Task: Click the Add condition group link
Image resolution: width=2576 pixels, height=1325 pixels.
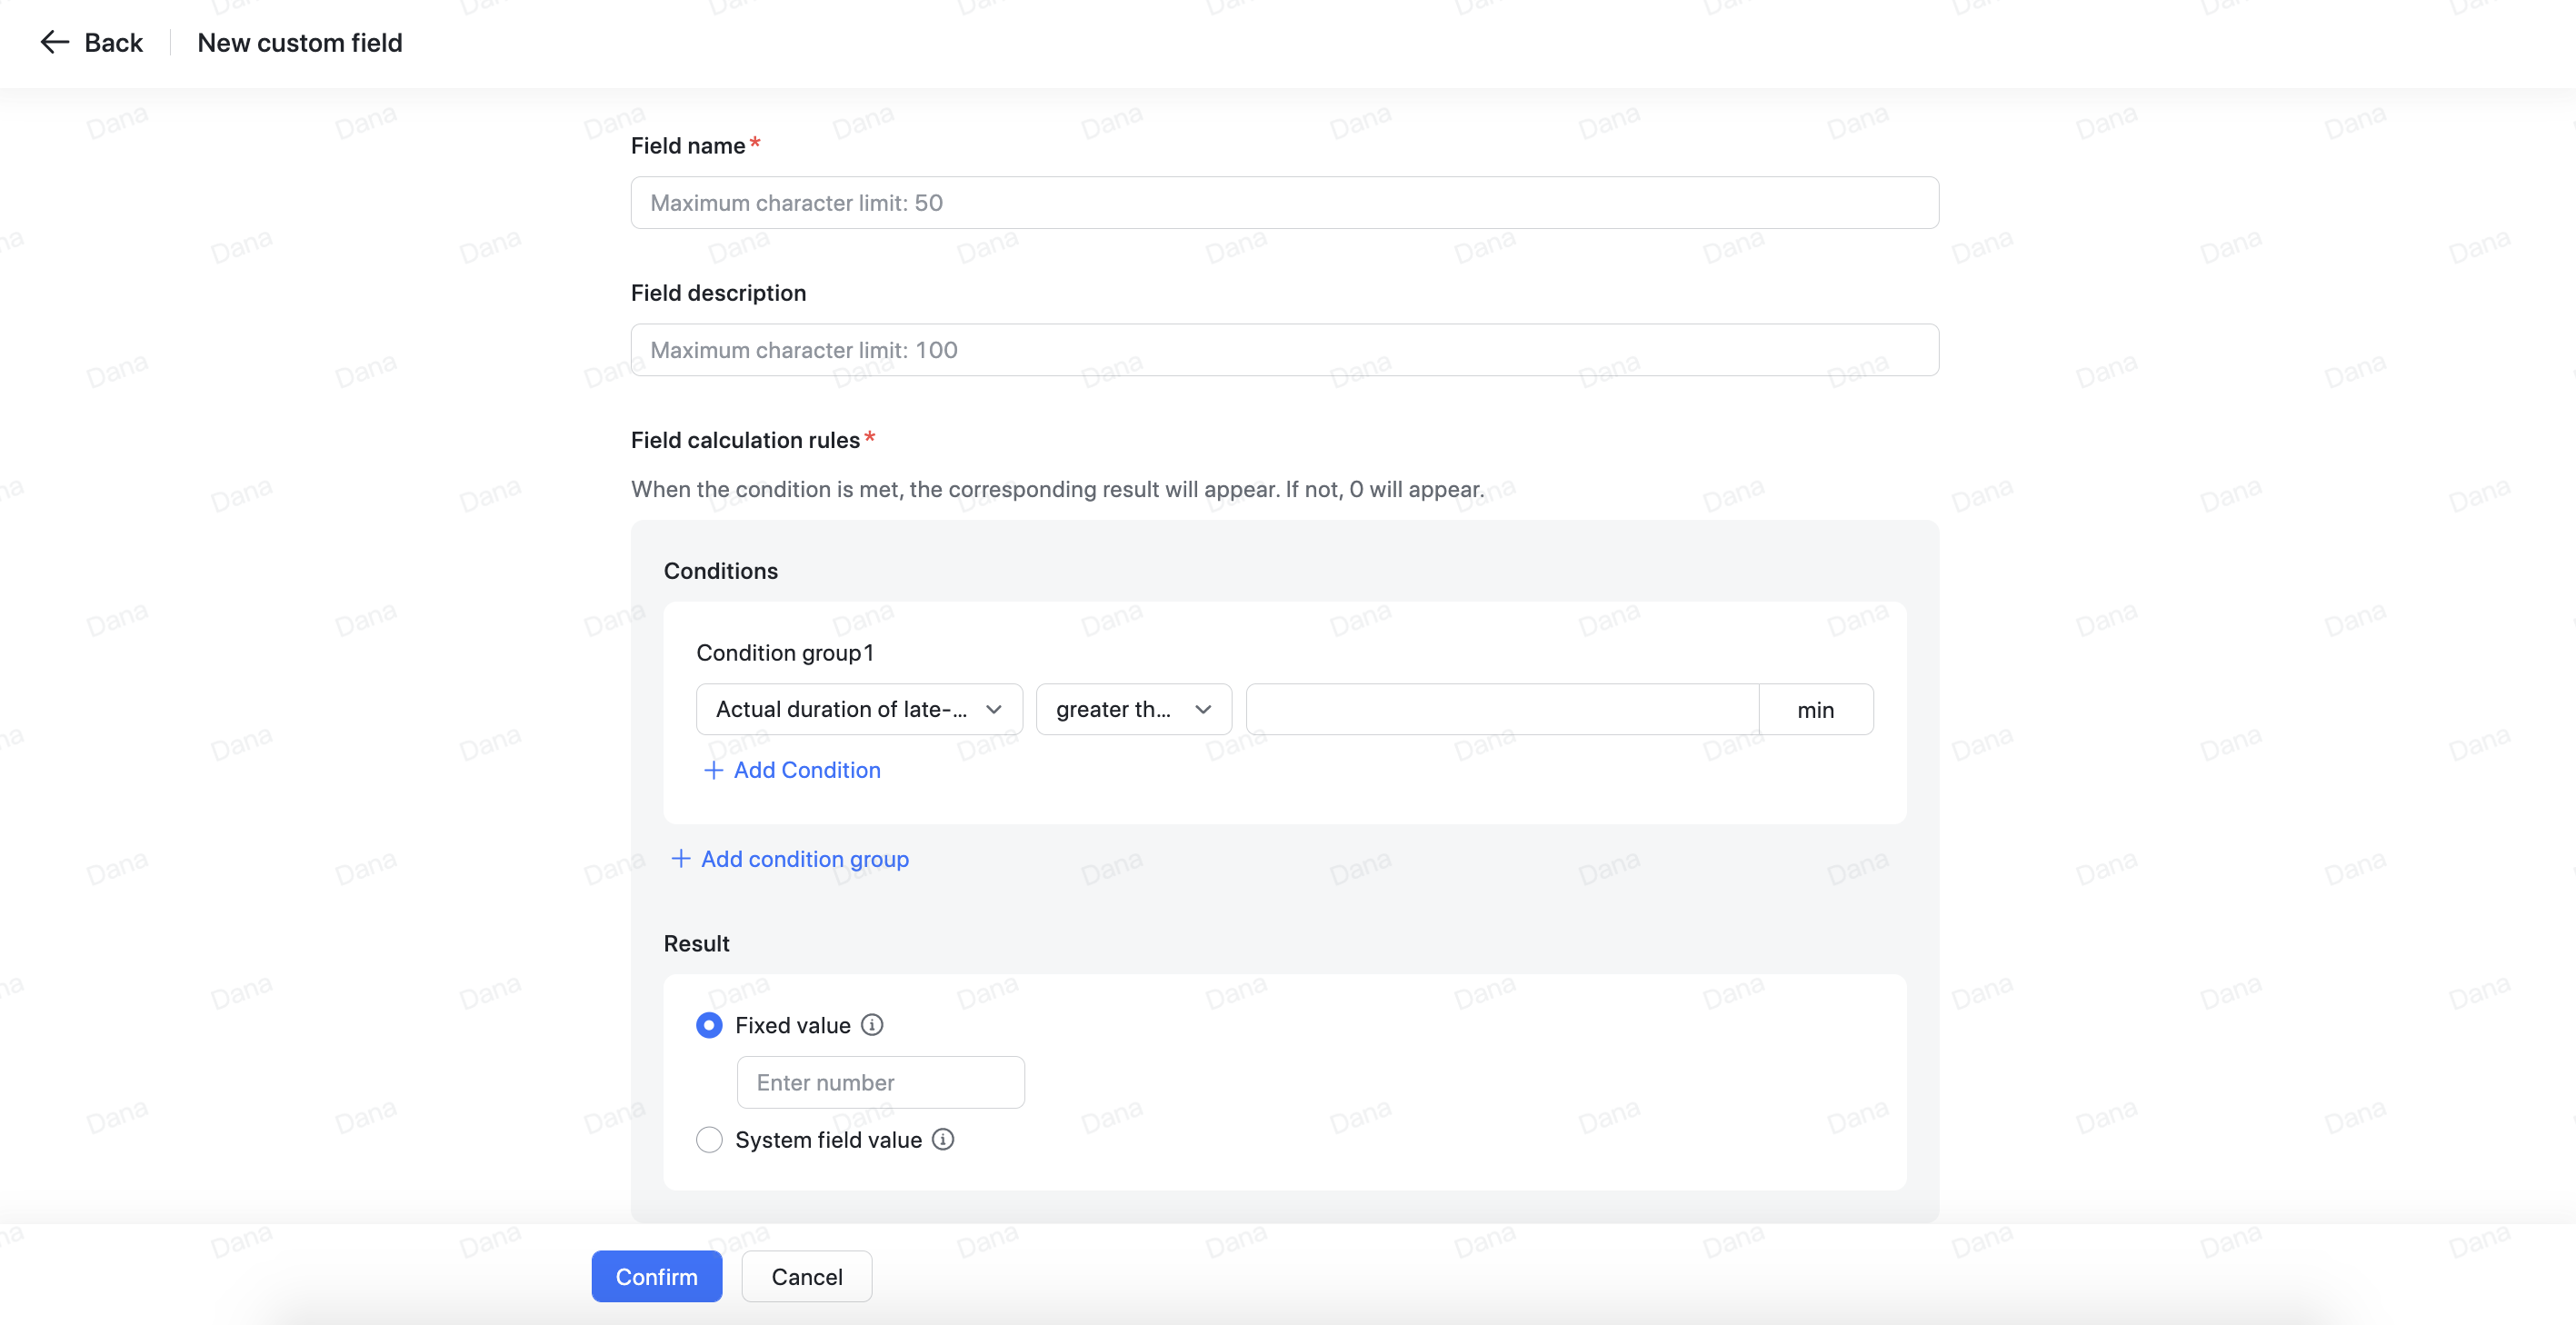Action: click(x=804, y=859)
